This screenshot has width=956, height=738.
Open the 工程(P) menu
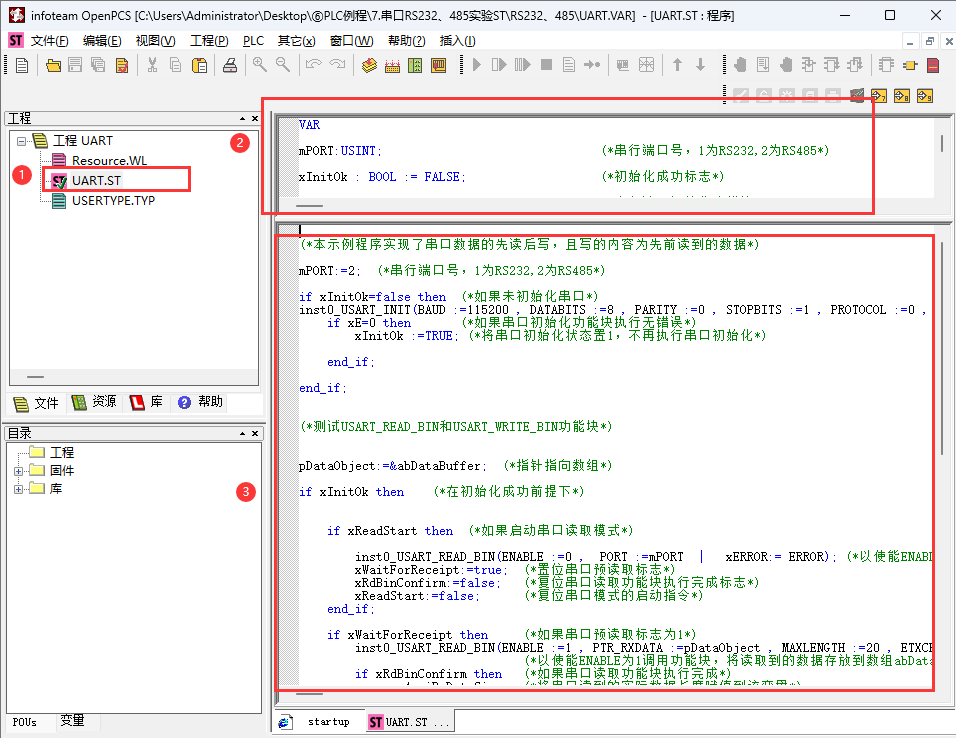click(x=209, y=41)
